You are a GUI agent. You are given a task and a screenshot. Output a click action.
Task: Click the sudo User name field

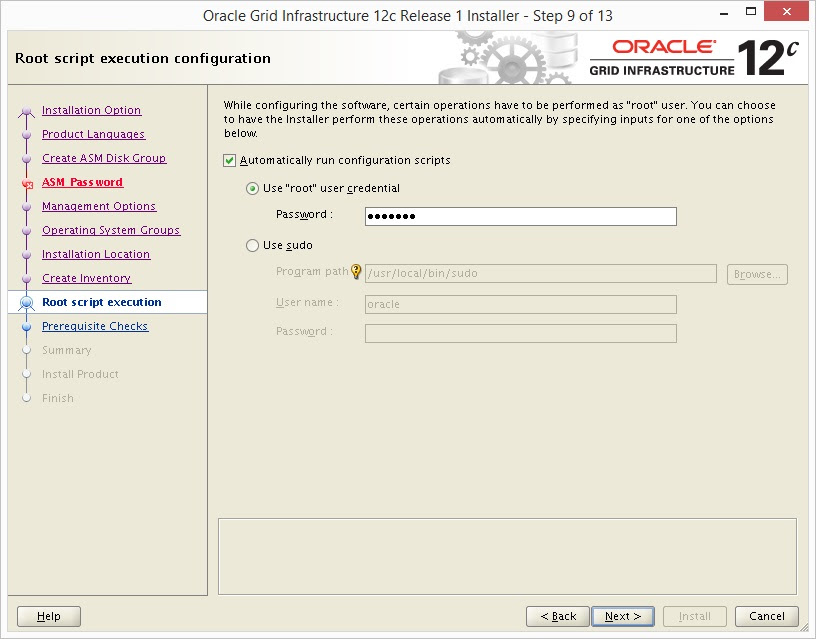tap(520, 304)
